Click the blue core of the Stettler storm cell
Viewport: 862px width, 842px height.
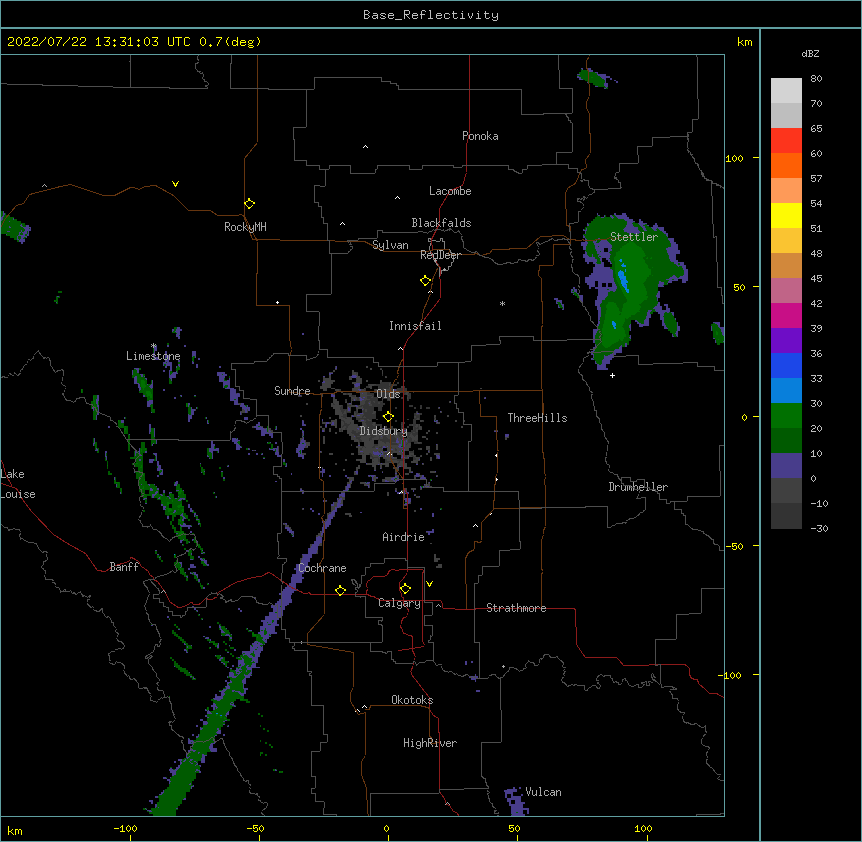tap(622, 278)
